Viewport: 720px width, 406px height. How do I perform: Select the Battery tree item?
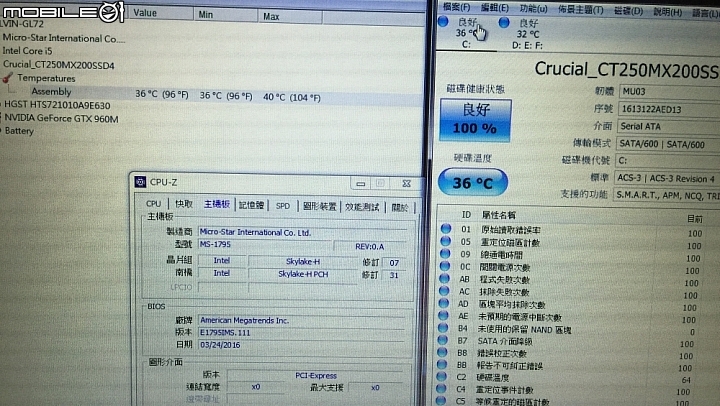19,131
